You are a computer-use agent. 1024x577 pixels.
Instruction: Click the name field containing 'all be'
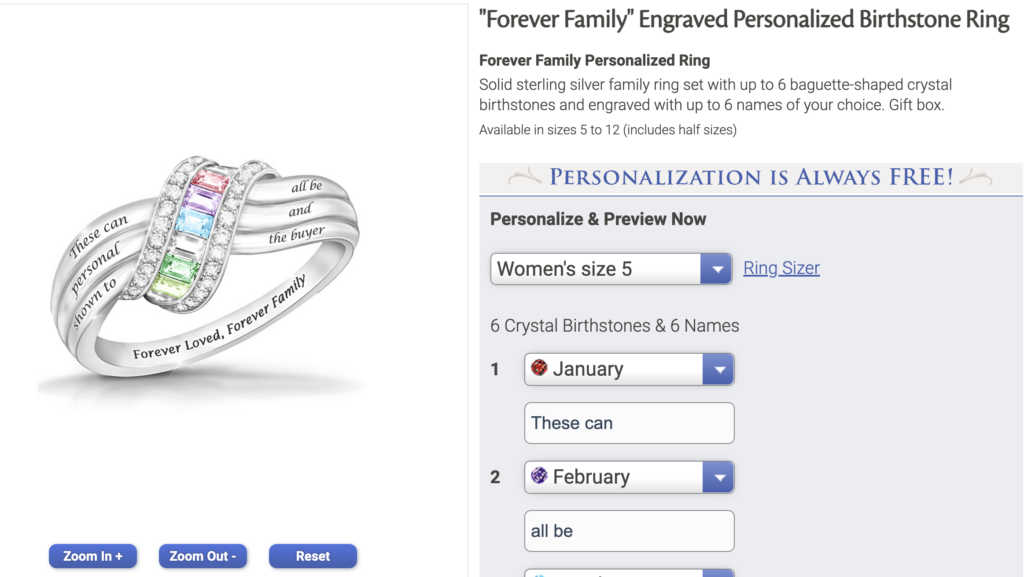[629, 530]
